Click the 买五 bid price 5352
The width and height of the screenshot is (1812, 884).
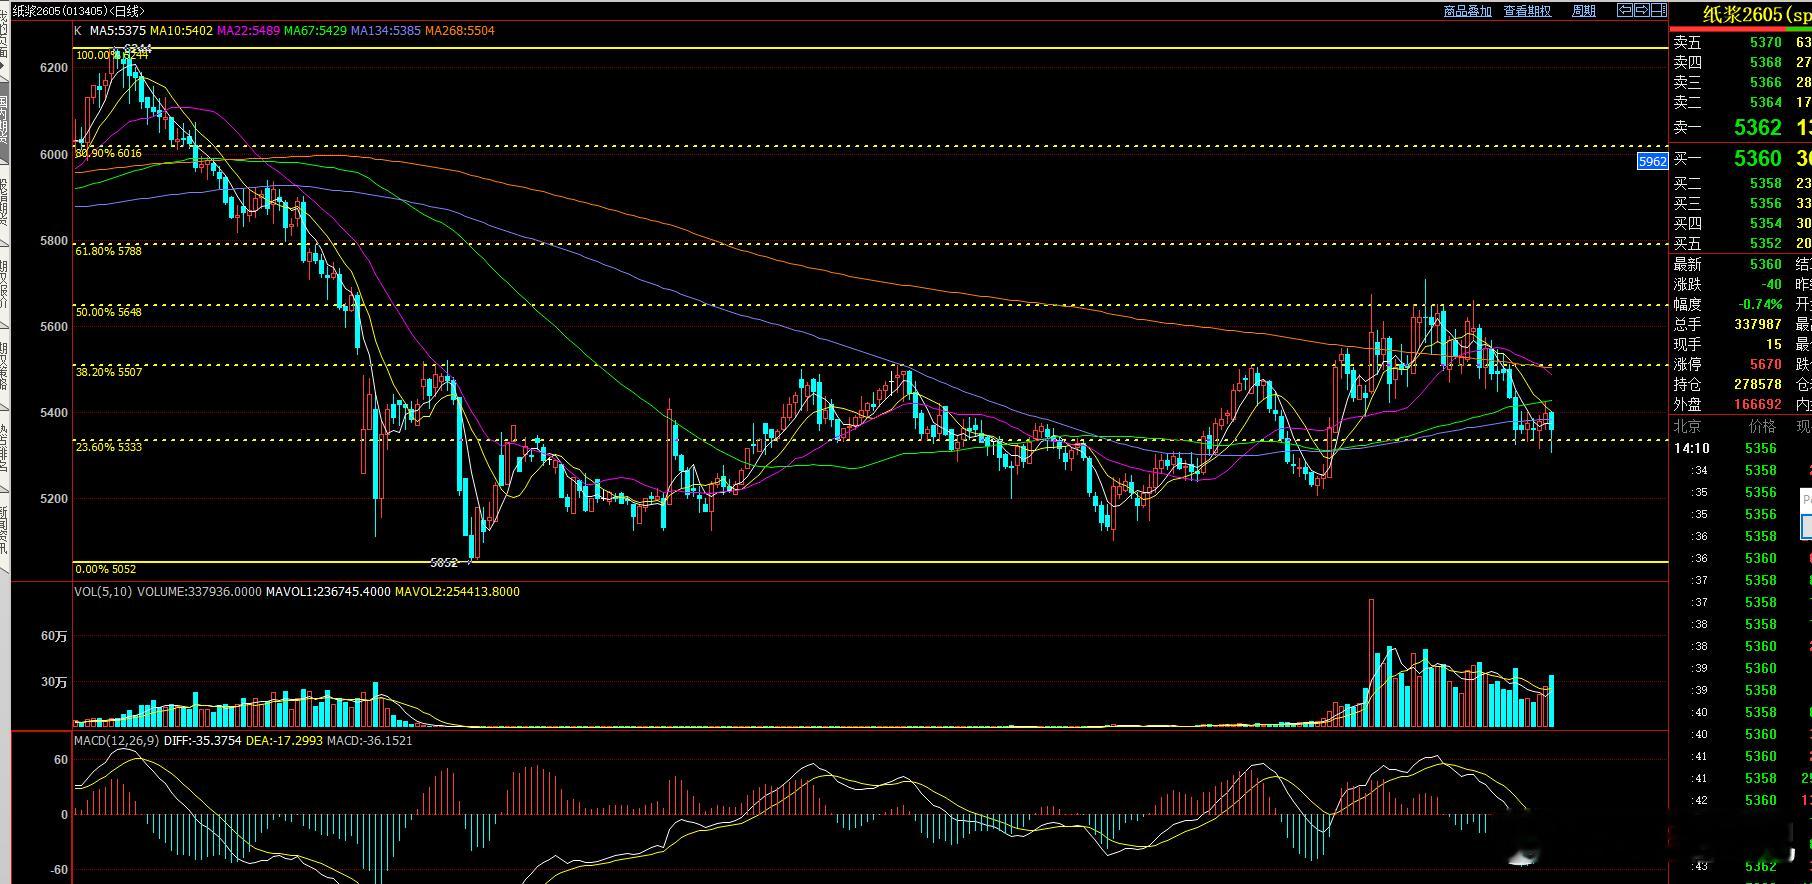pyautogui.click(x=1766, y=244)
